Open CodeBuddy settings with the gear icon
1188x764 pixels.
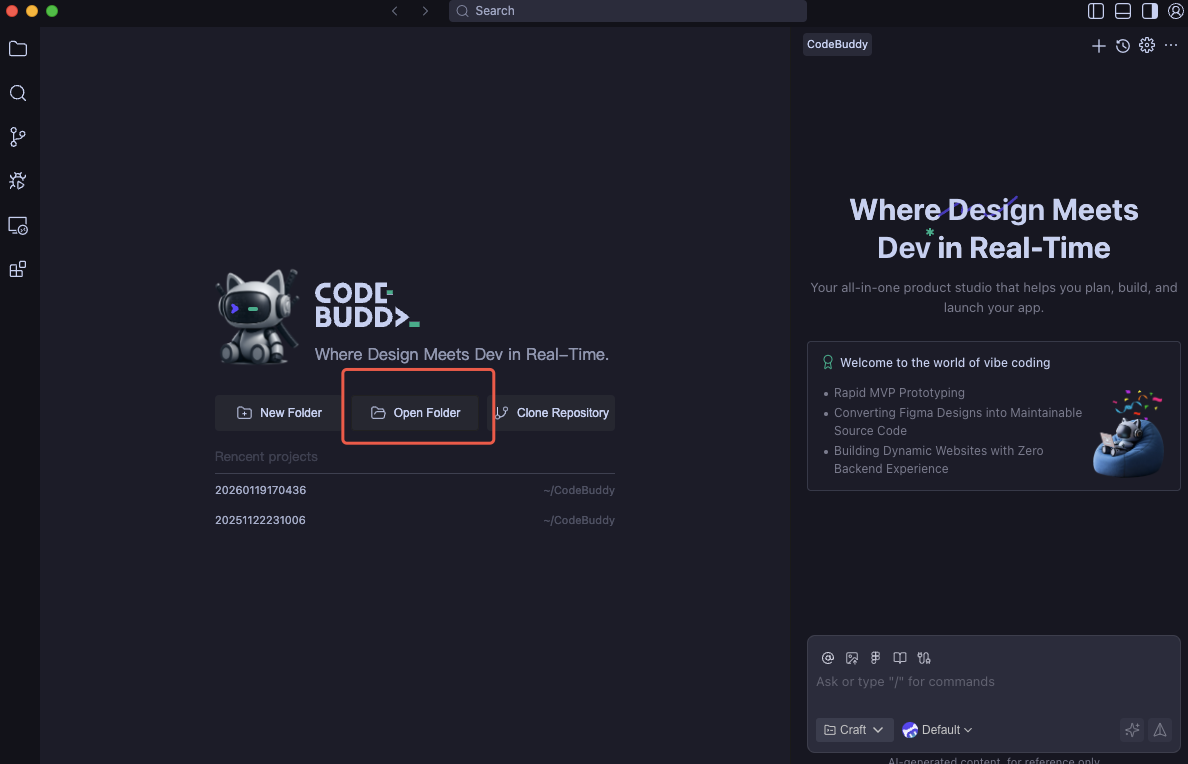click(x=1146, y=45)
